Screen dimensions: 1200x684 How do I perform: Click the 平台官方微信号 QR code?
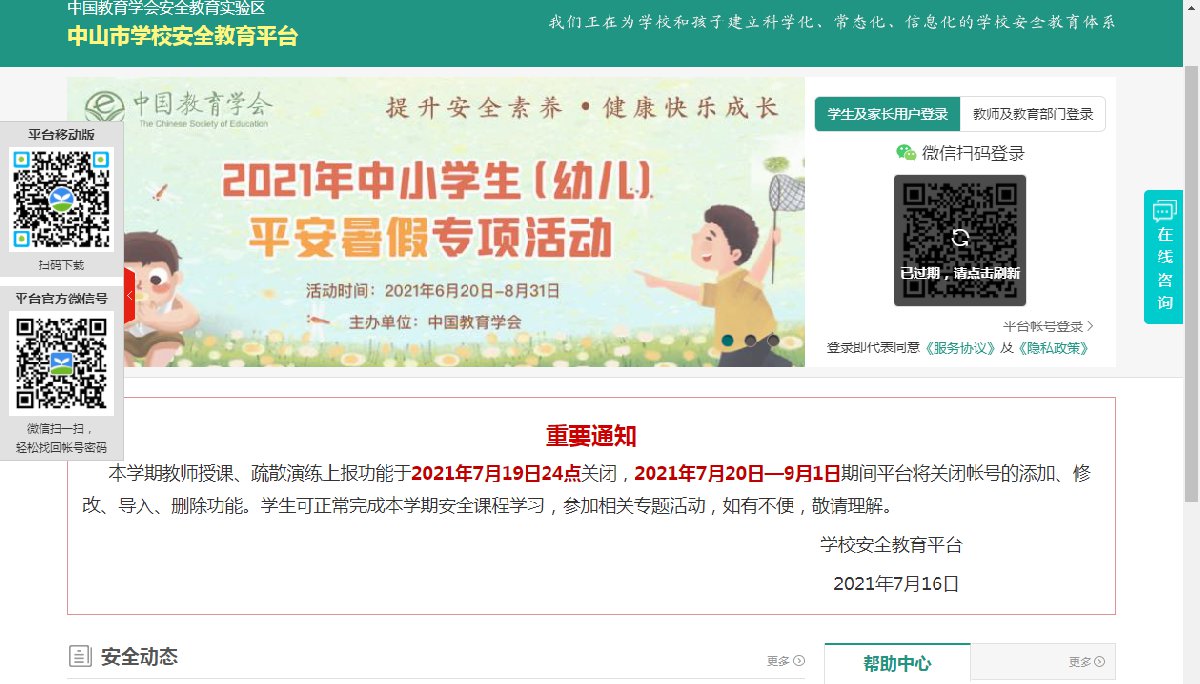point(62,363)
